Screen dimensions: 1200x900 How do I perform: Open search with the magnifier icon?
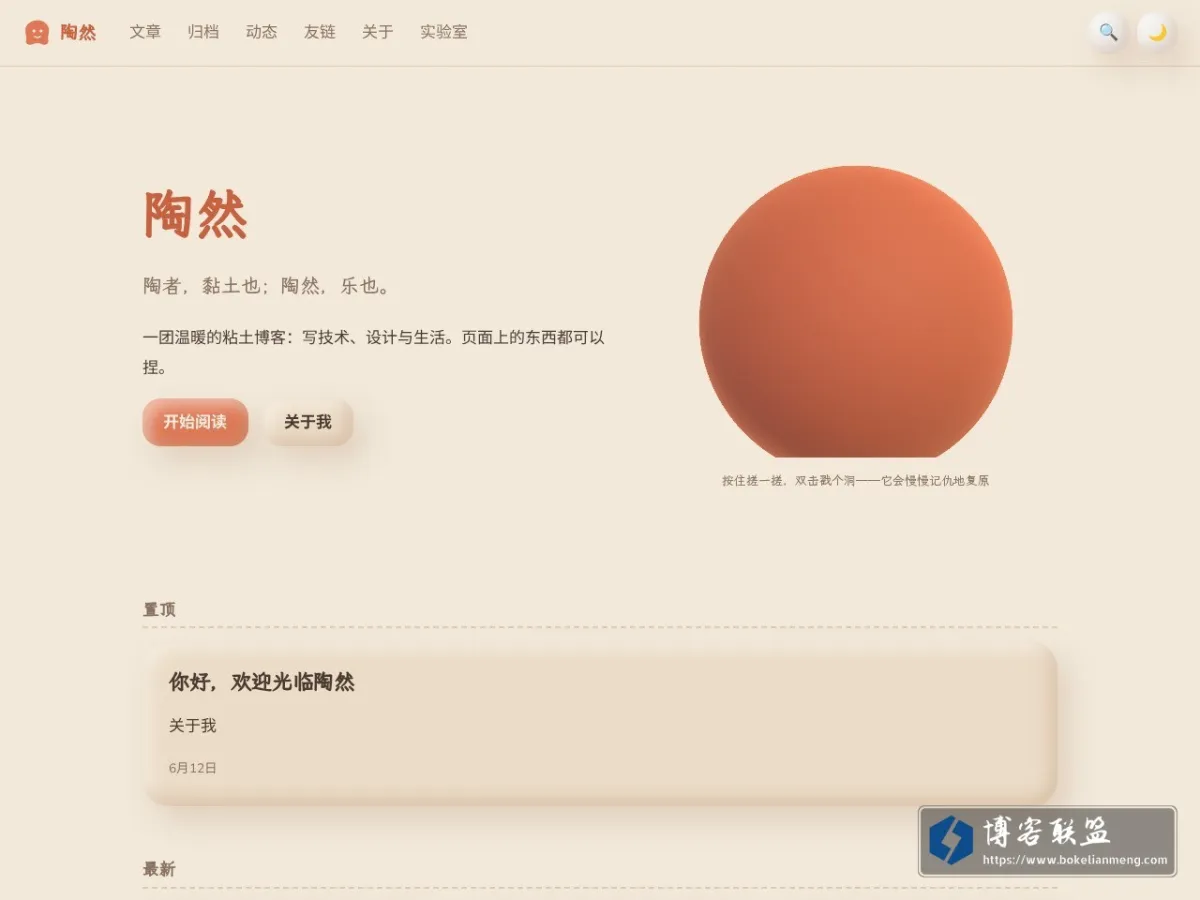(1108, 32)
